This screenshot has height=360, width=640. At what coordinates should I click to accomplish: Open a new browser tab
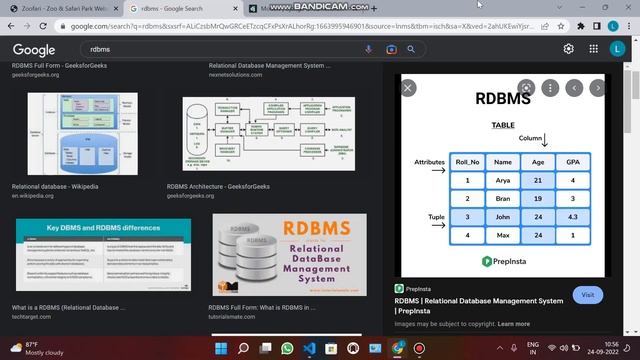374,8
